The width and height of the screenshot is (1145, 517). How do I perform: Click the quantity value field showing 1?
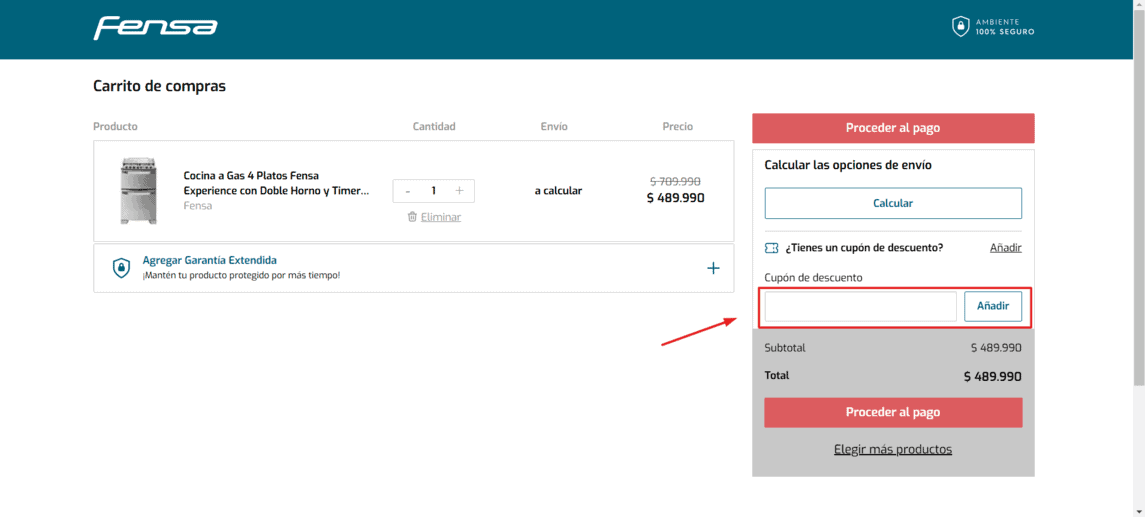(433, 191)
